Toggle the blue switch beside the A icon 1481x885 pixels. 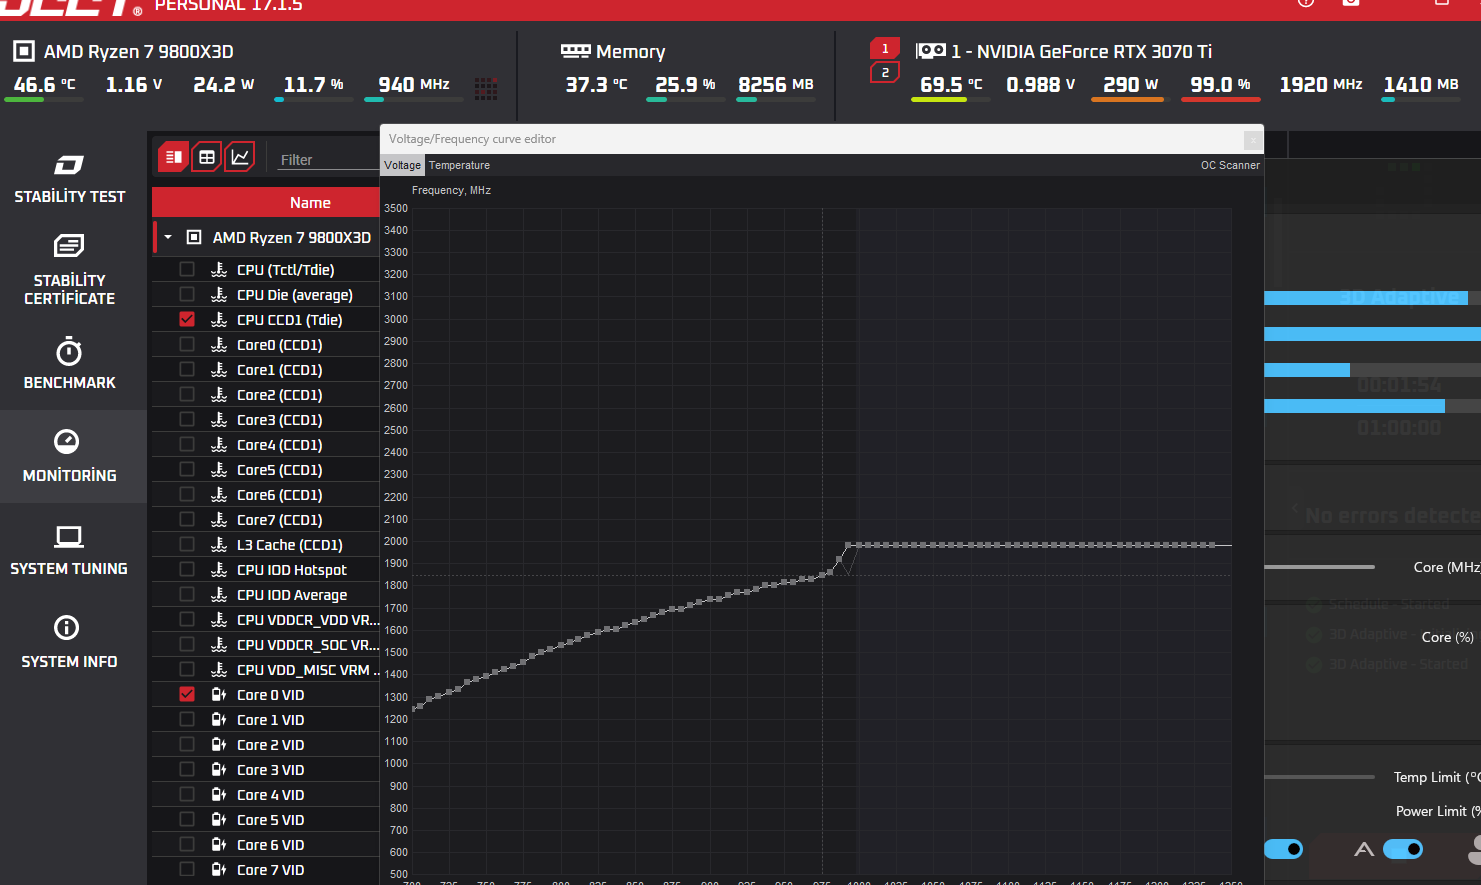point(1402,849)
